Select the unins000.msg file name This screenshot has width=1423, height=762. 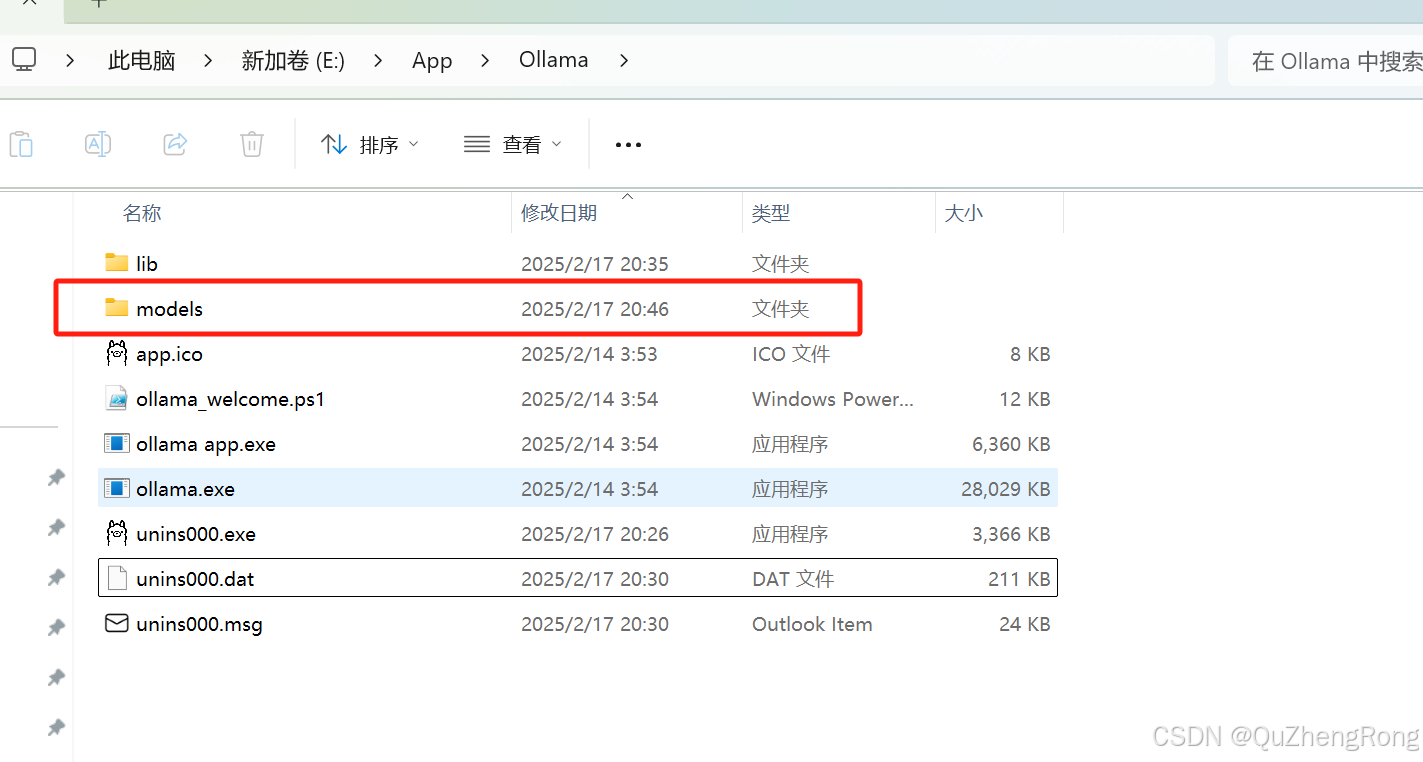(x=200, y=624)
